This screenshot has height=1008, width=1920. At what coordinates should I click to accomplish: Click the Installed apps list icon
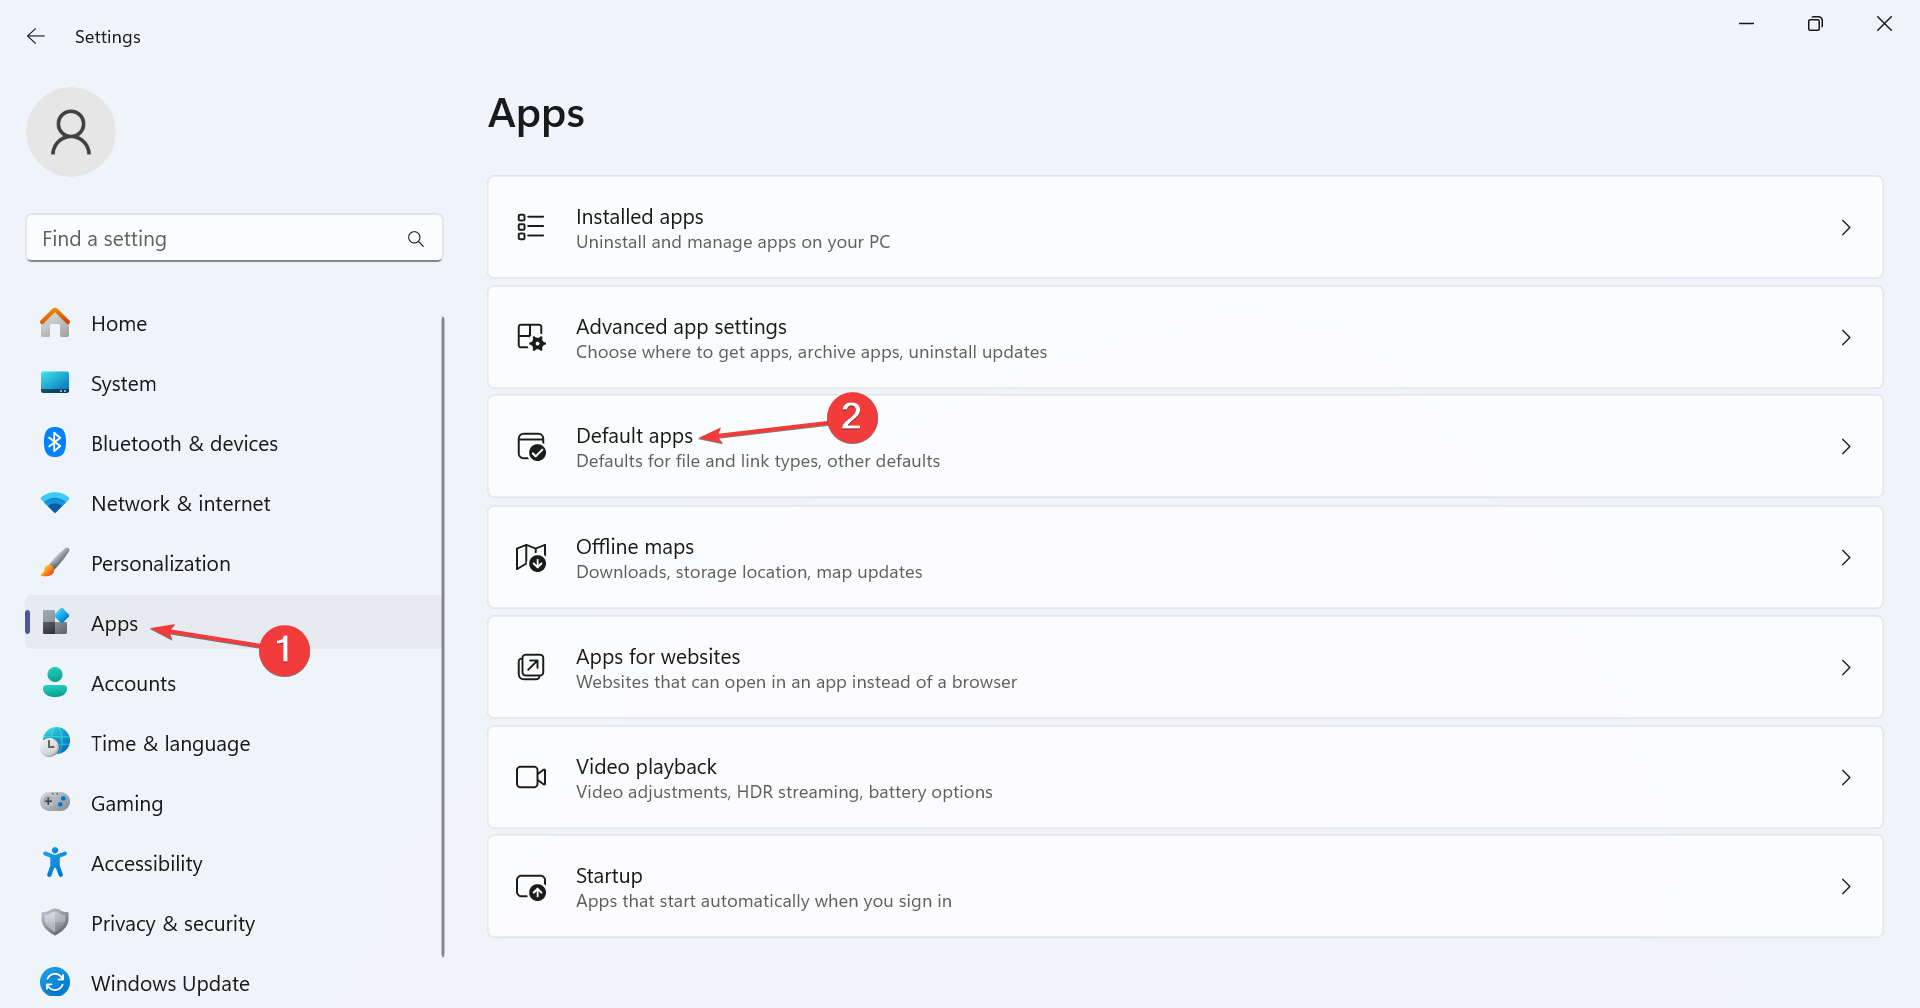[531, 227]
